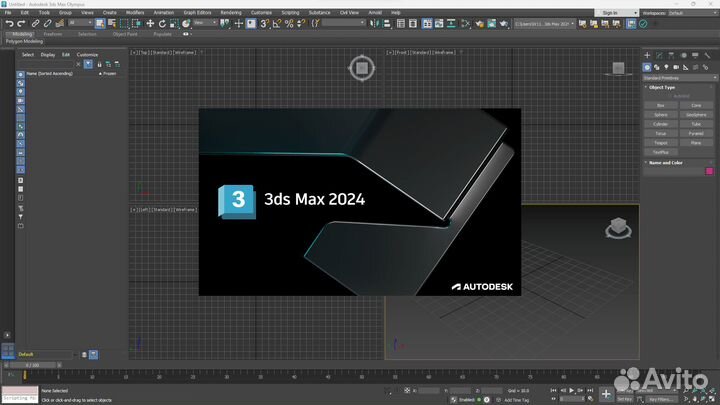
Task: Click the Add Time Tag label
Action: click(x=517, y=400)
